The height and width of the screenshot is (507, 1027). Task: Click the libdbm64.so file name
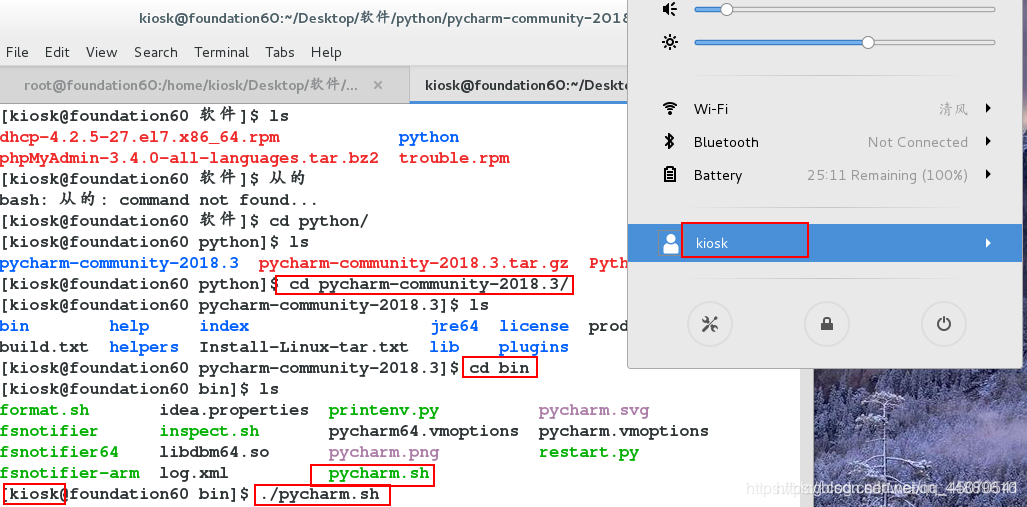(x=214, y=452)
